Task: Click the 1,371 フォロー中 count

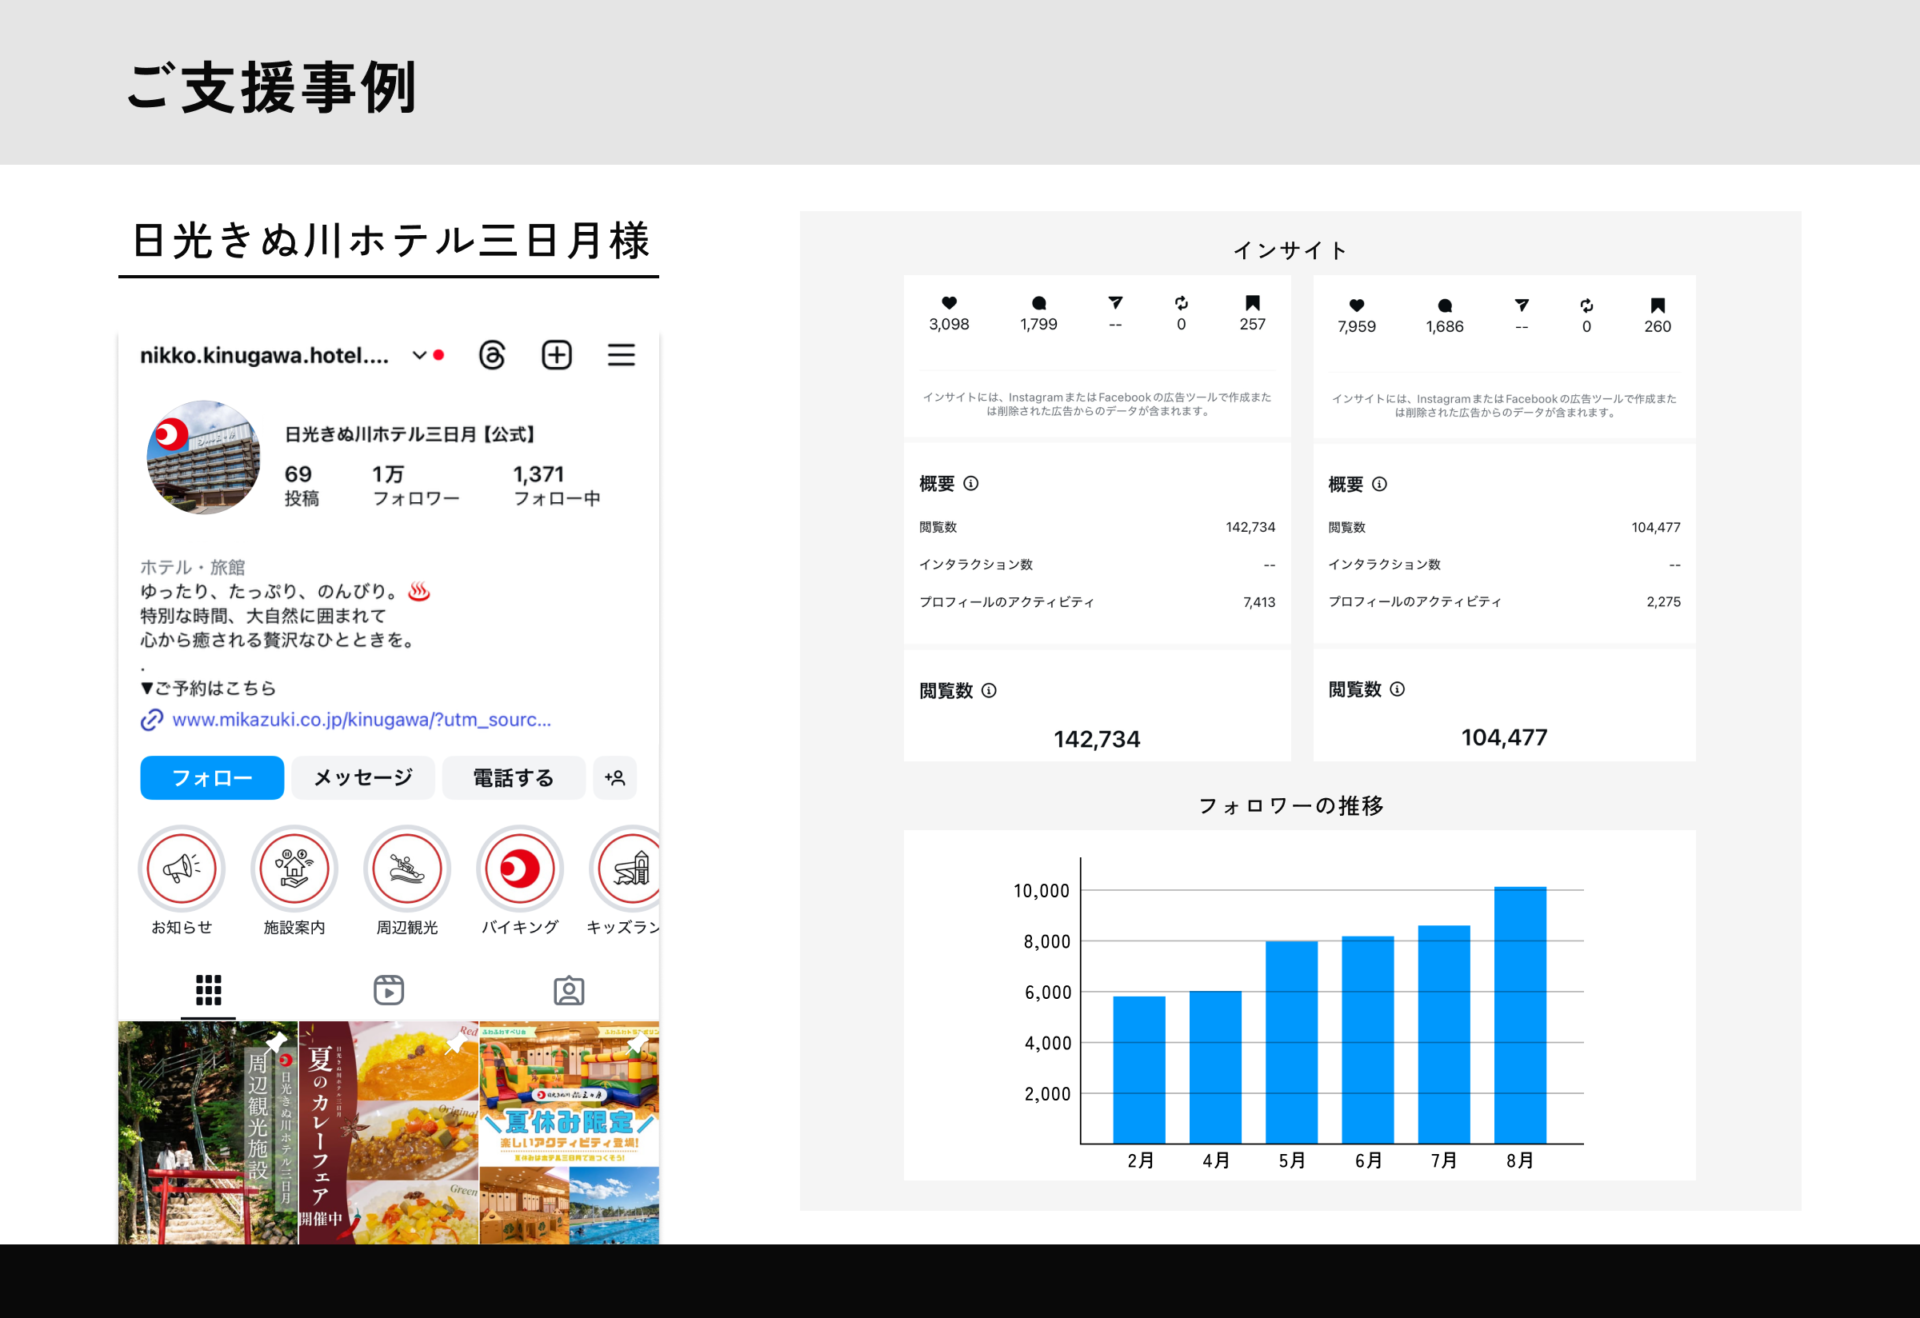Action: 556,485
